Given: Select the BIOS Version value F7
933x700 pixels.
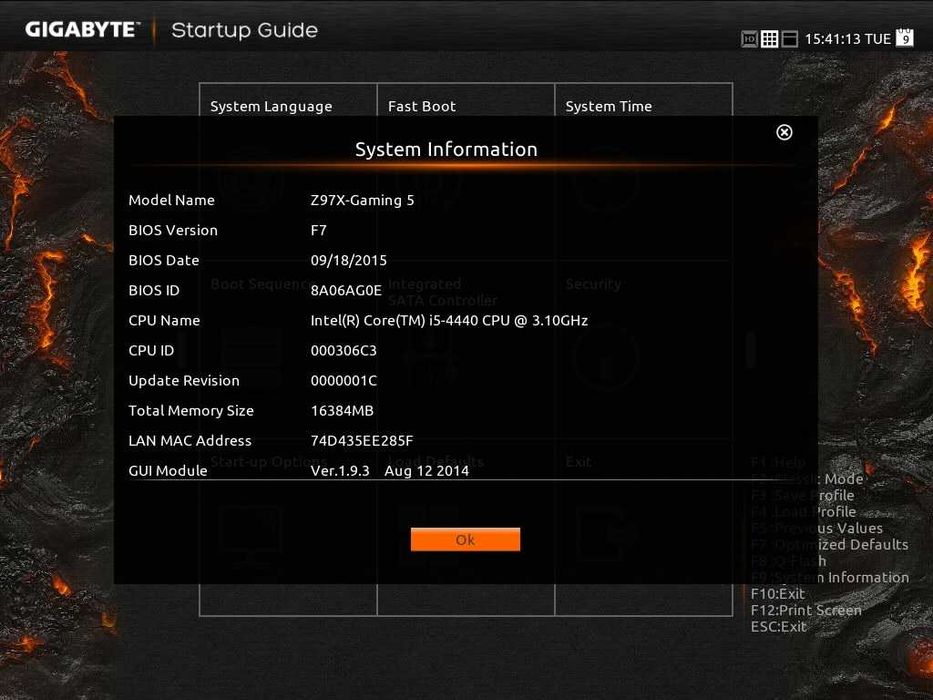Looking at the screenshot, I should tap(318, 230).
